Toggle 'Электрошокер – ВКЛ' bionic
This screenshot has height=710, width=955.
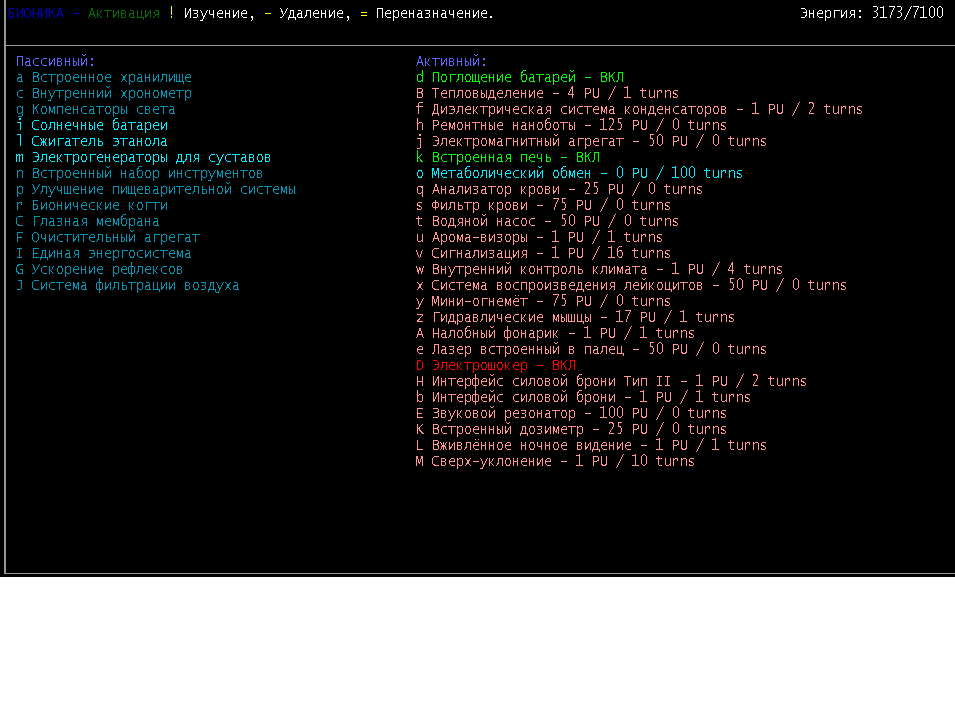click(496, 365)
